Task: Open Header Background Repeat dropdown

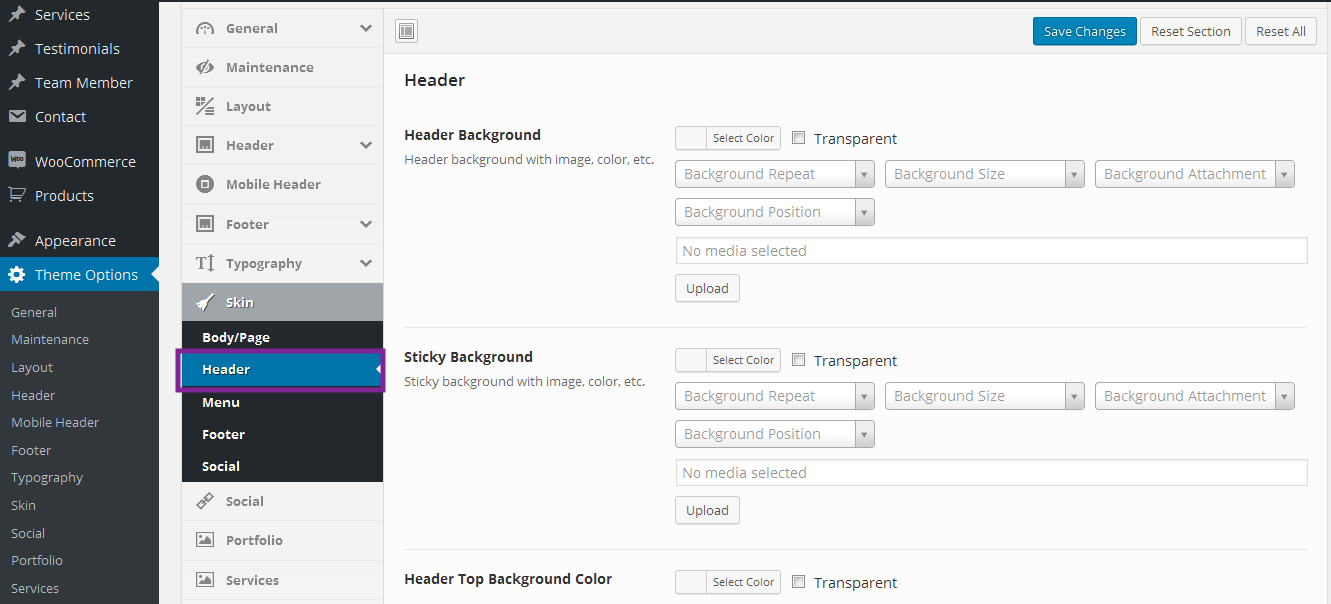Action: (x=775, y=174)
